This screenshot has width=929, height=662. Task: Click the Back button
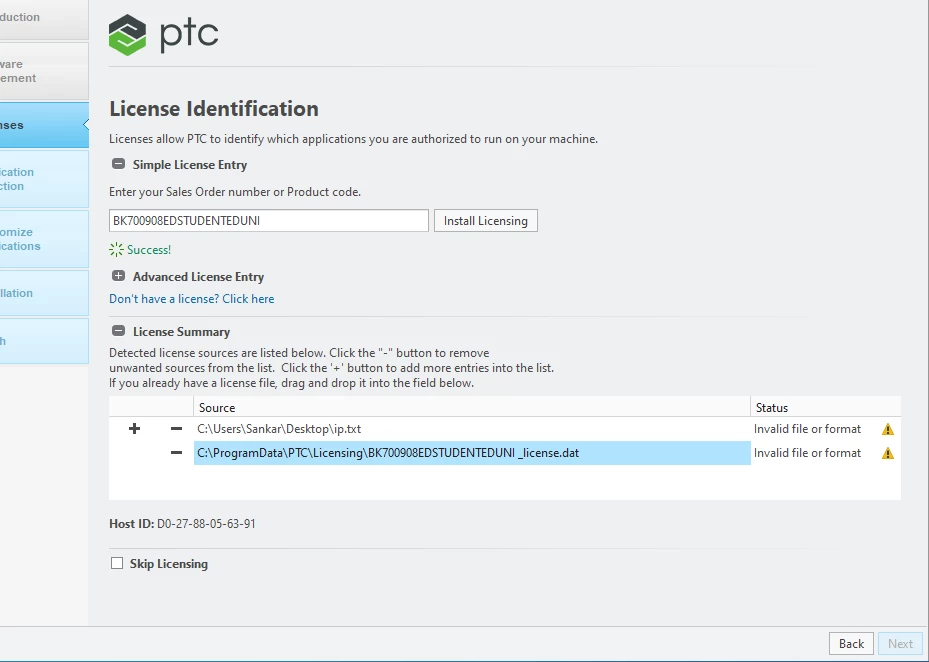click(851, 644)
